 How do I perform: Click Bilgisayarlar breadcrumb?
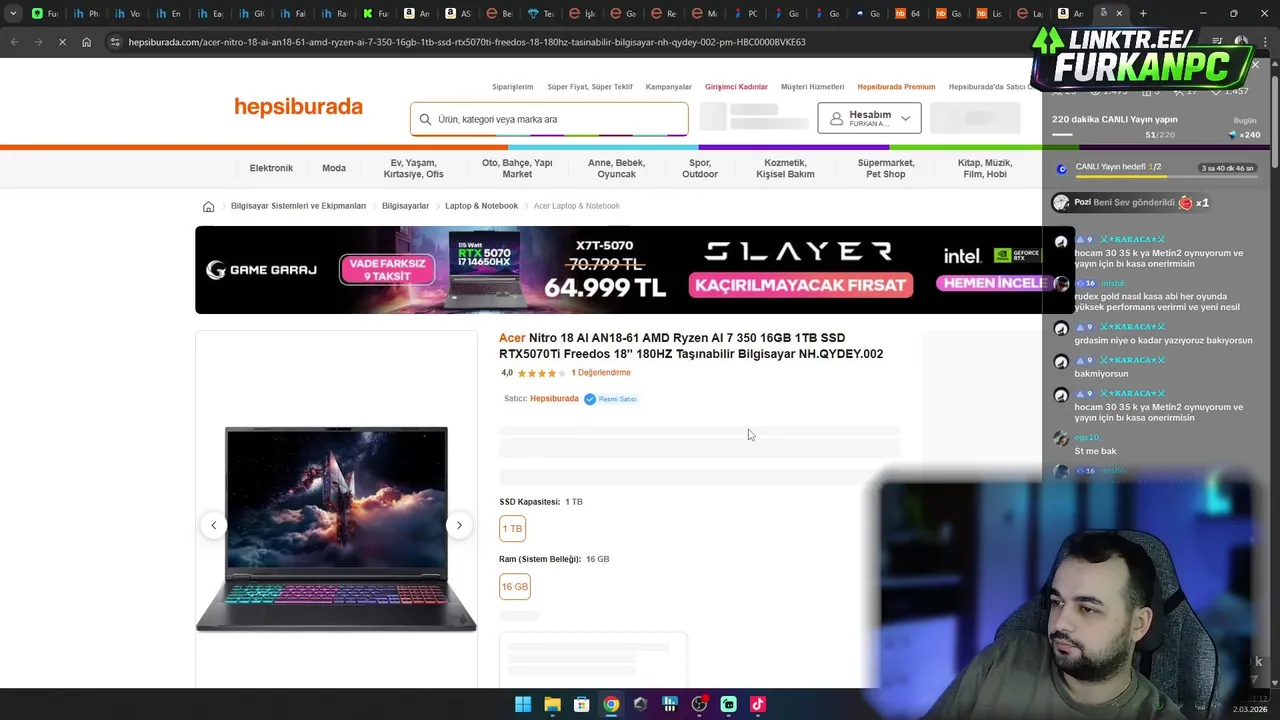(405, 206)
